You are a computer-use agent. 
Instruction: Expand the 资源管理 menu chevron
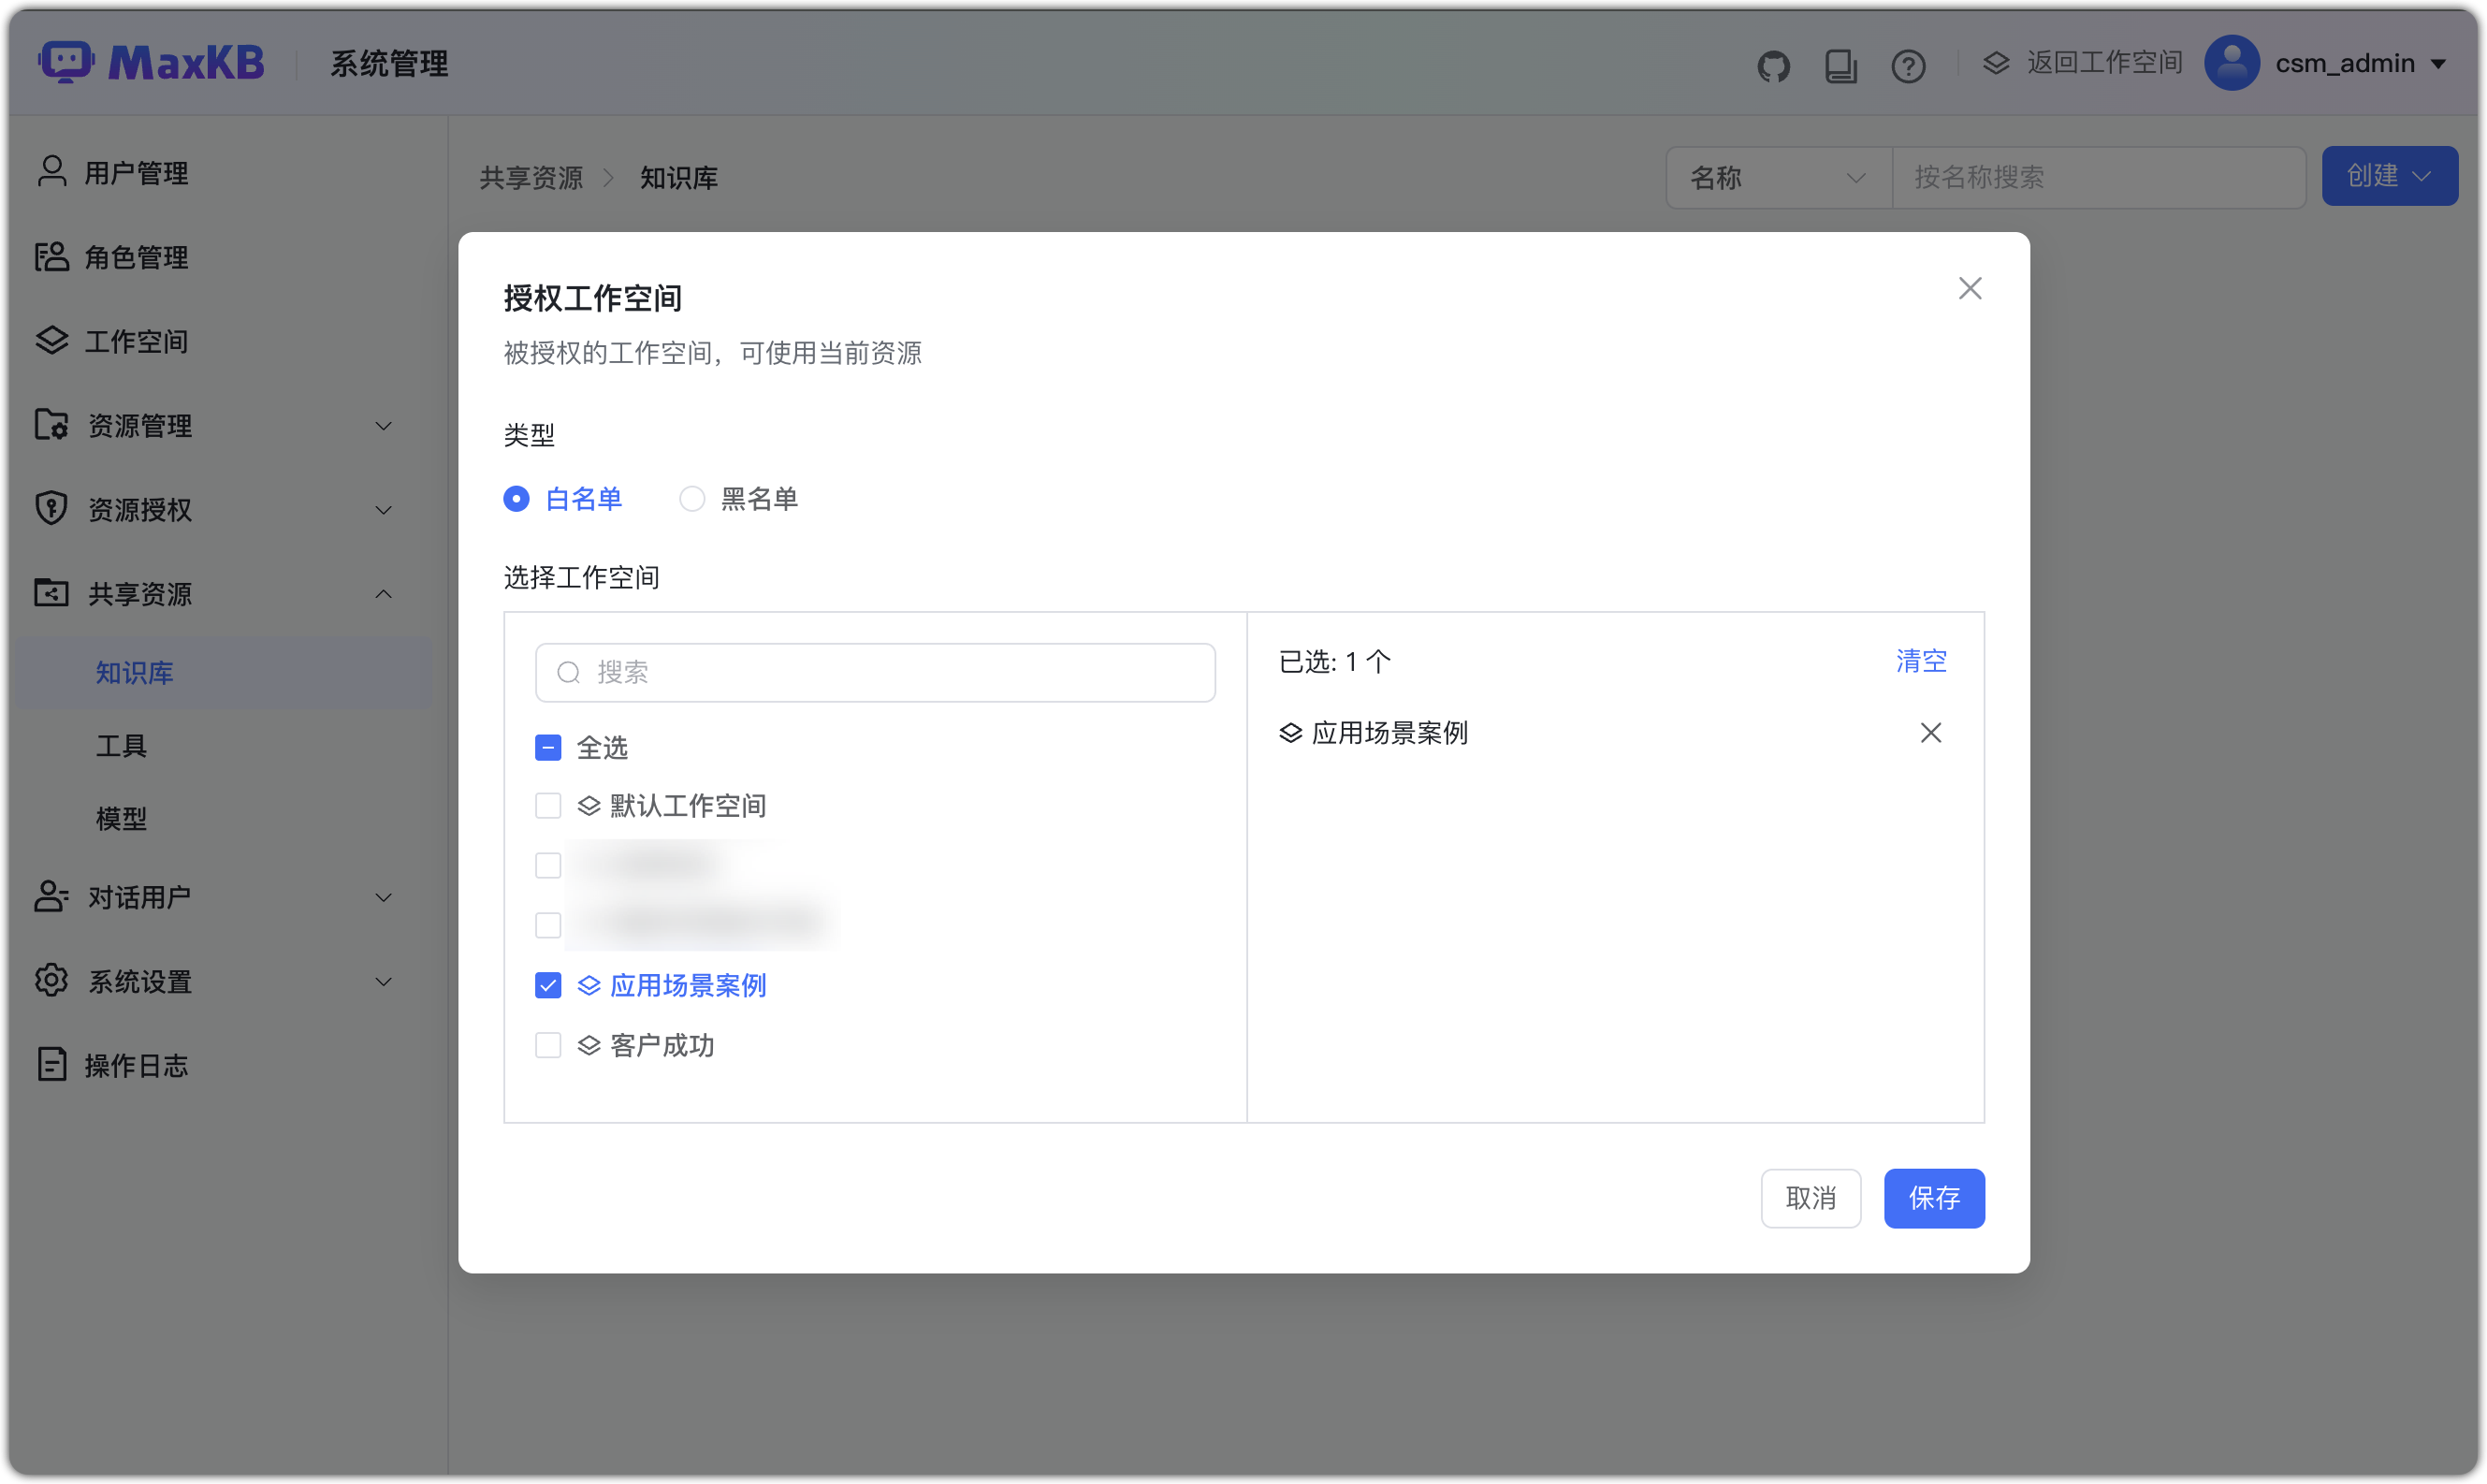tap(383, 426)
